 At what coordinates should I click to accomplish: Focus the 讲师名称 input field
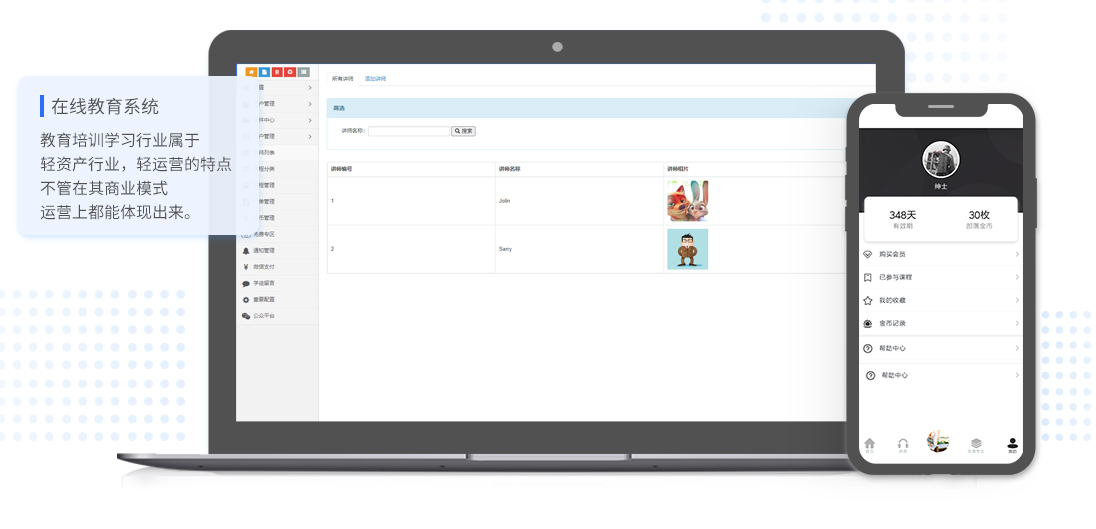409,131
